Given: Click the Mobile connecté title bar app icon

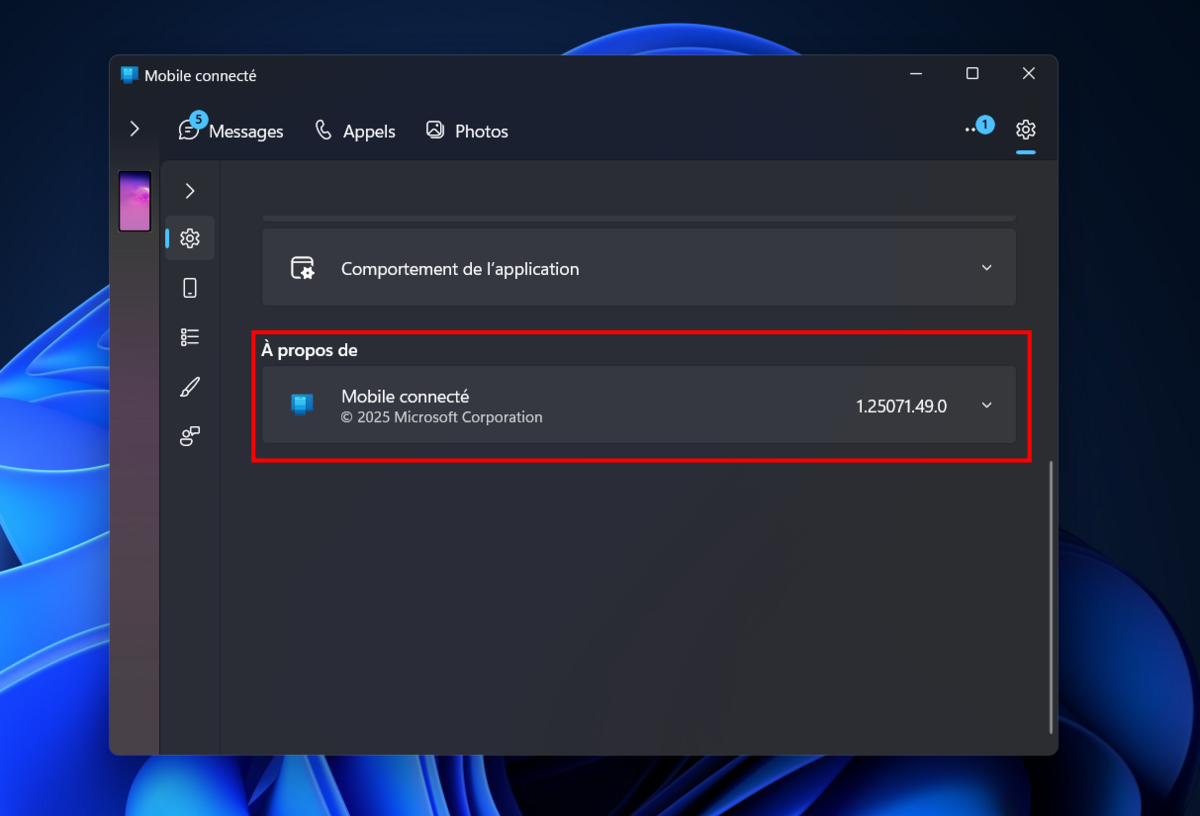Looking at the screenshot, I should pos(129,75).
